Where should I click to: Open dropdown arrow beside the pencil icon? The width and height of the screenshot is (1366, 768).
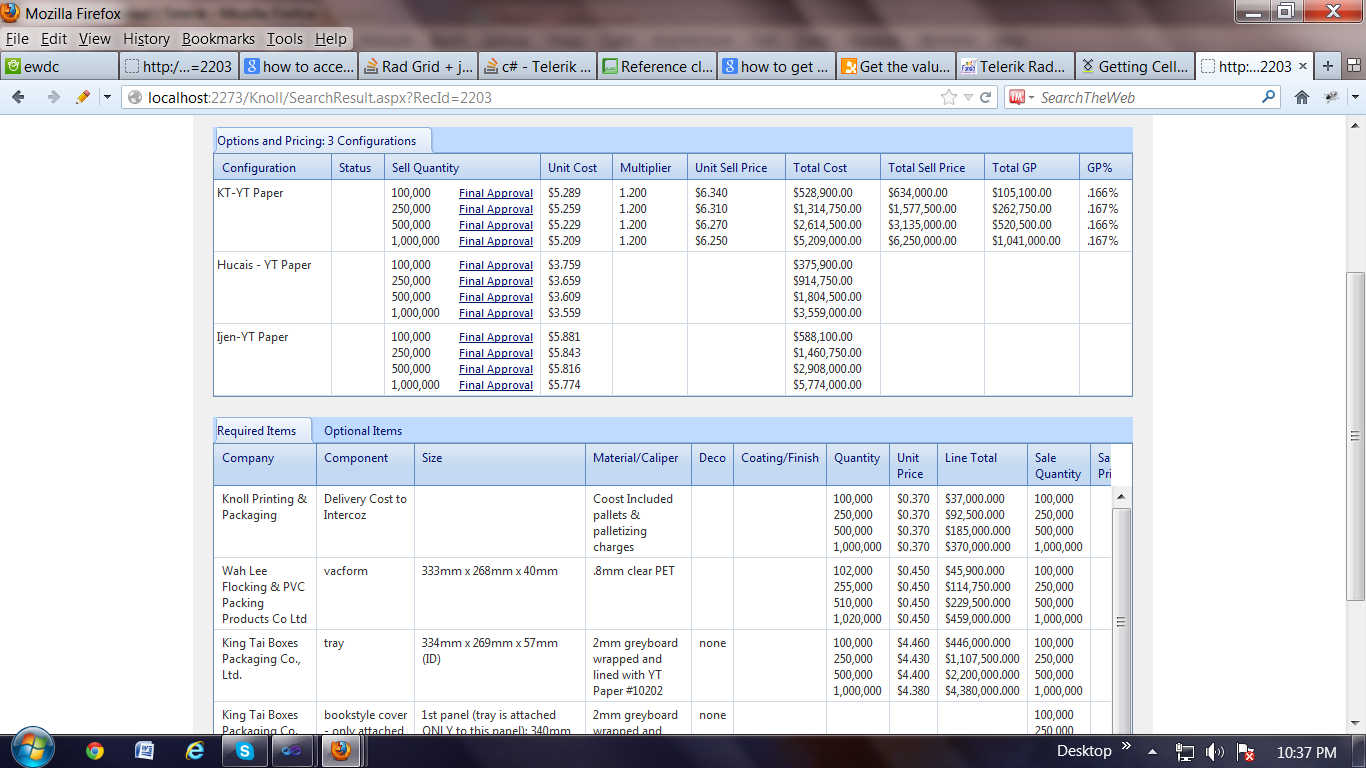tap(107, 97)
